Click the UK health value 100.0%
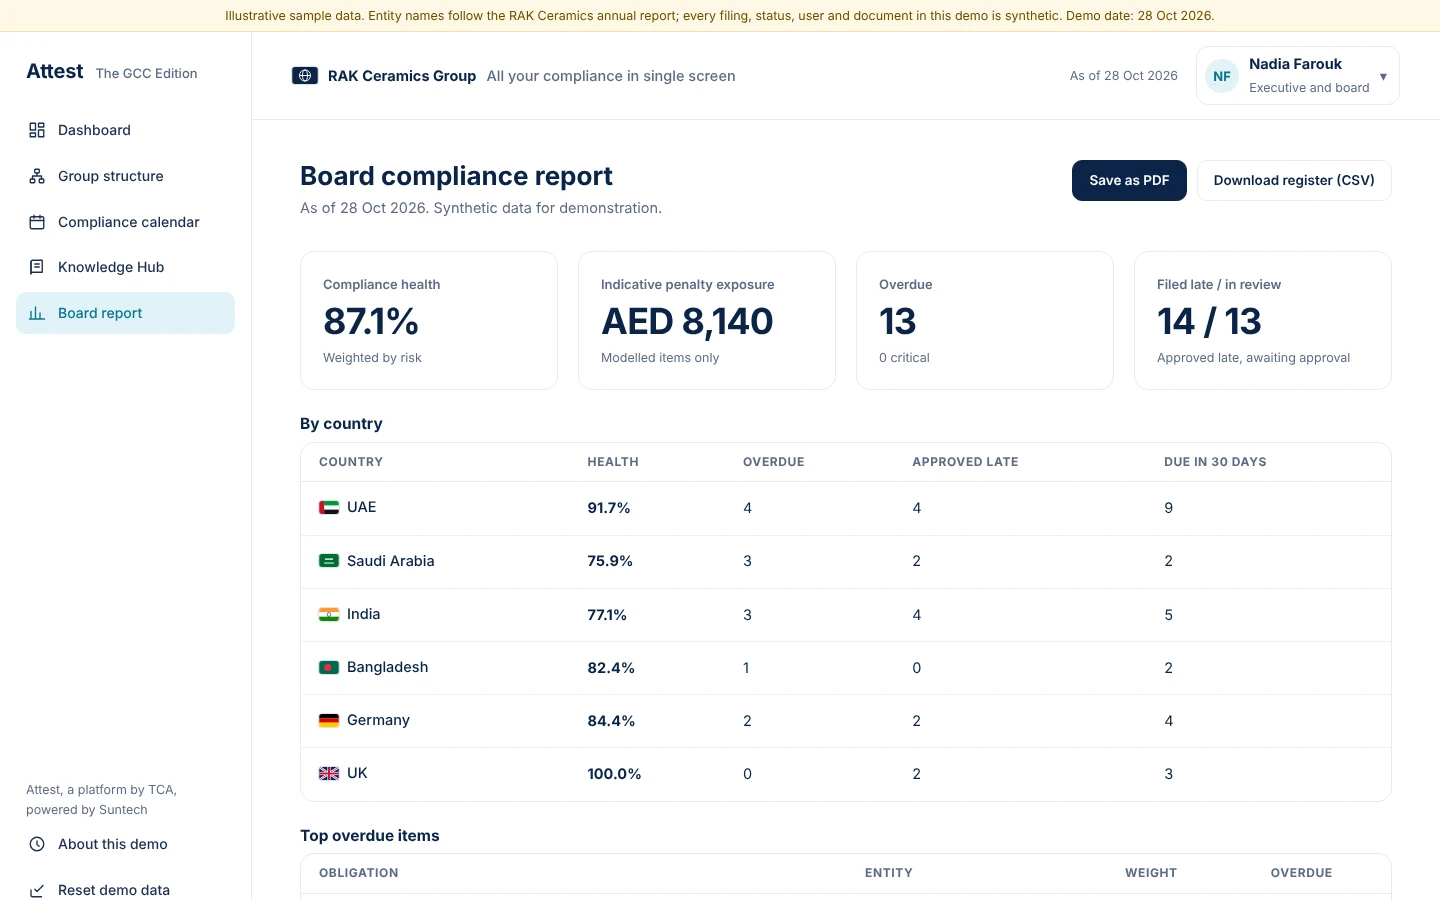The image size is (1440, 900). click(614, 774)
